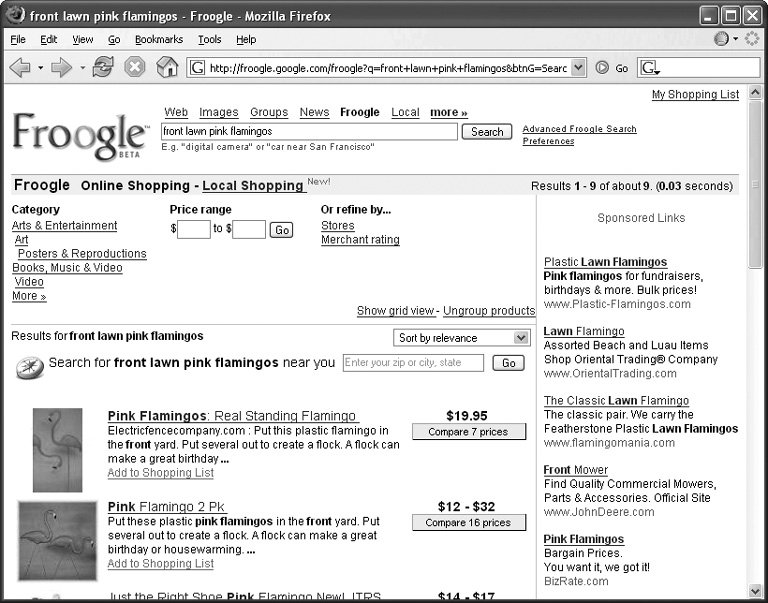Expand the address bar URL history dropdown
Viewport: 768px width, 603px height.
577,68
